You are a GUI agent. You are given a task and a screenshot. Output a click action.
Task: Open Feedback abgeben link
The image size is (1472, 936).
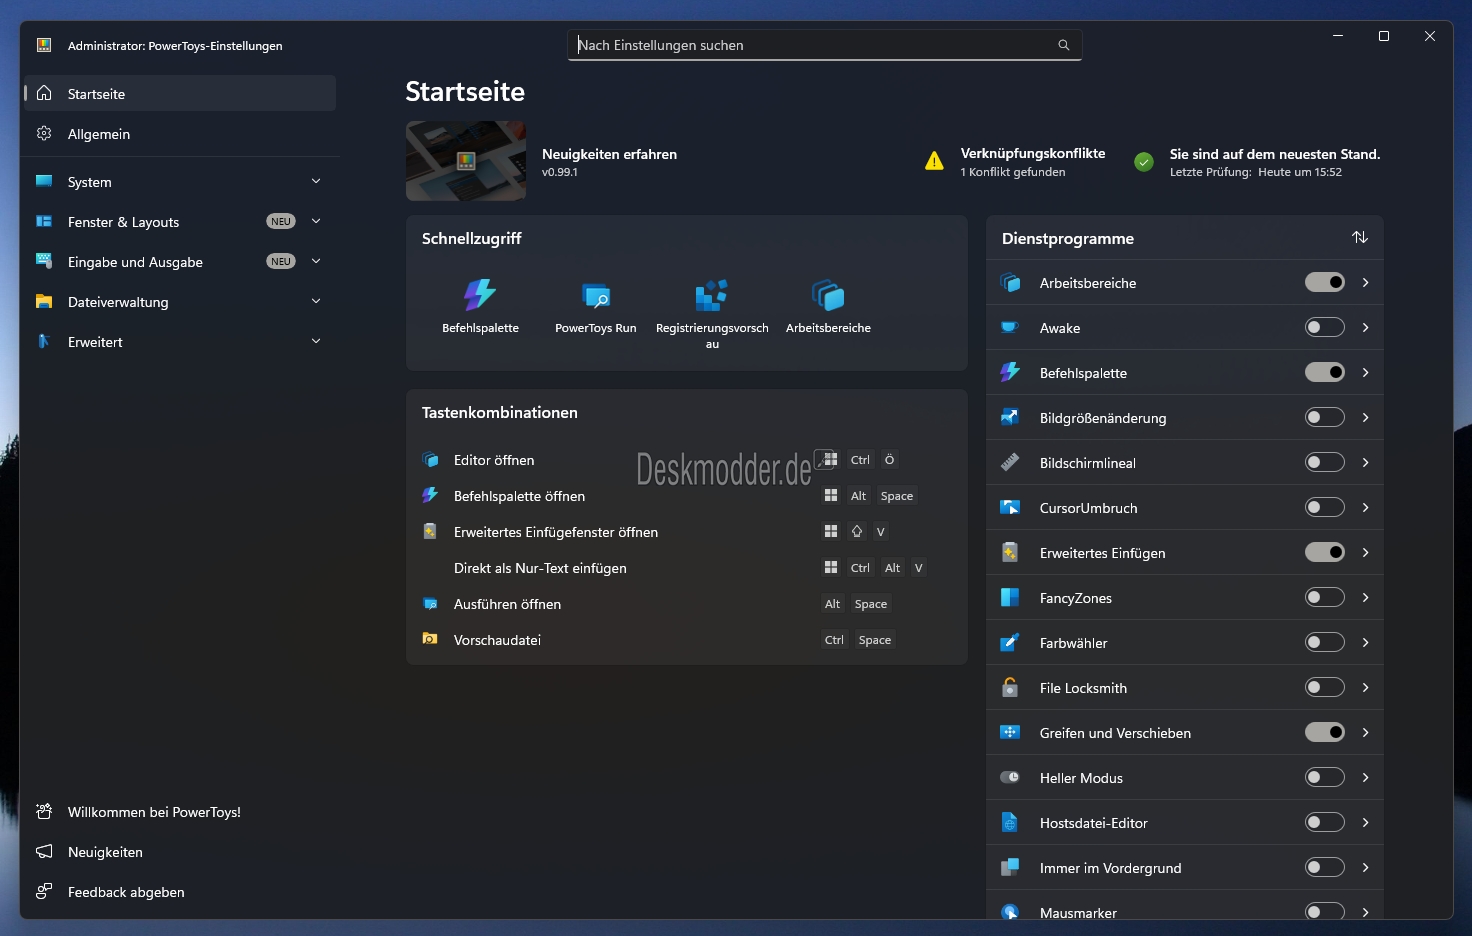click(126, 892)
